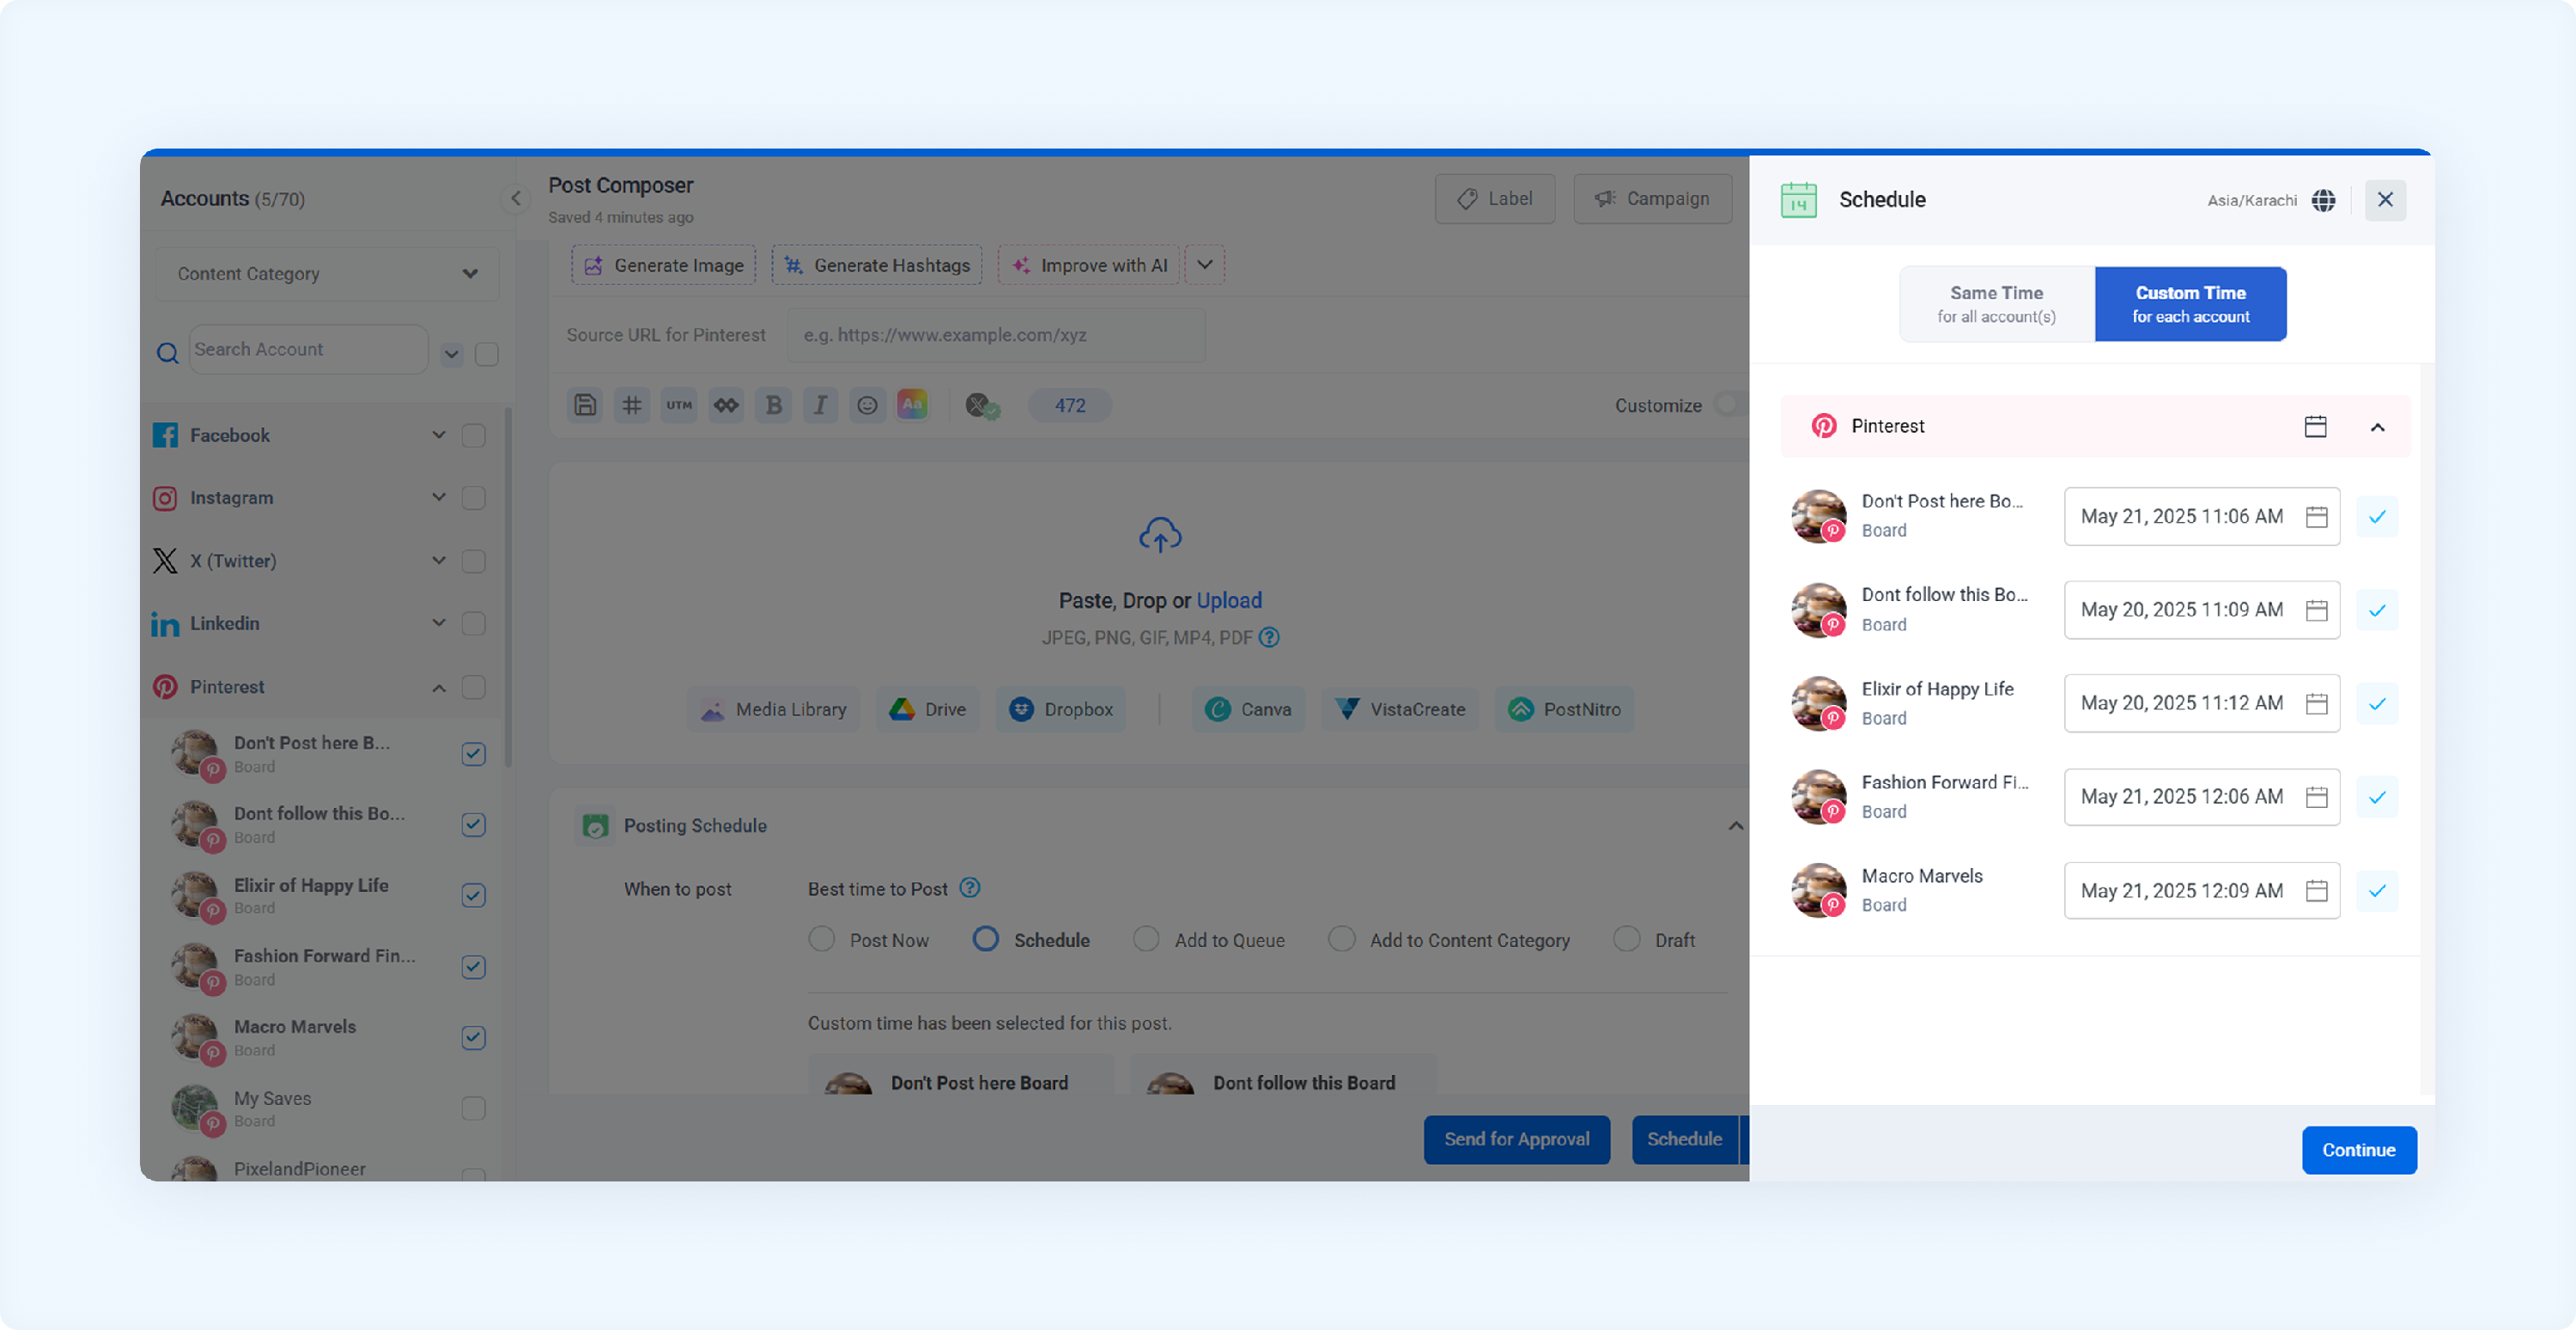The width and height of the screenshot is (2576, 1330).
Task: Click the save draft icon in editor toolbar
Action: [585, 405]
